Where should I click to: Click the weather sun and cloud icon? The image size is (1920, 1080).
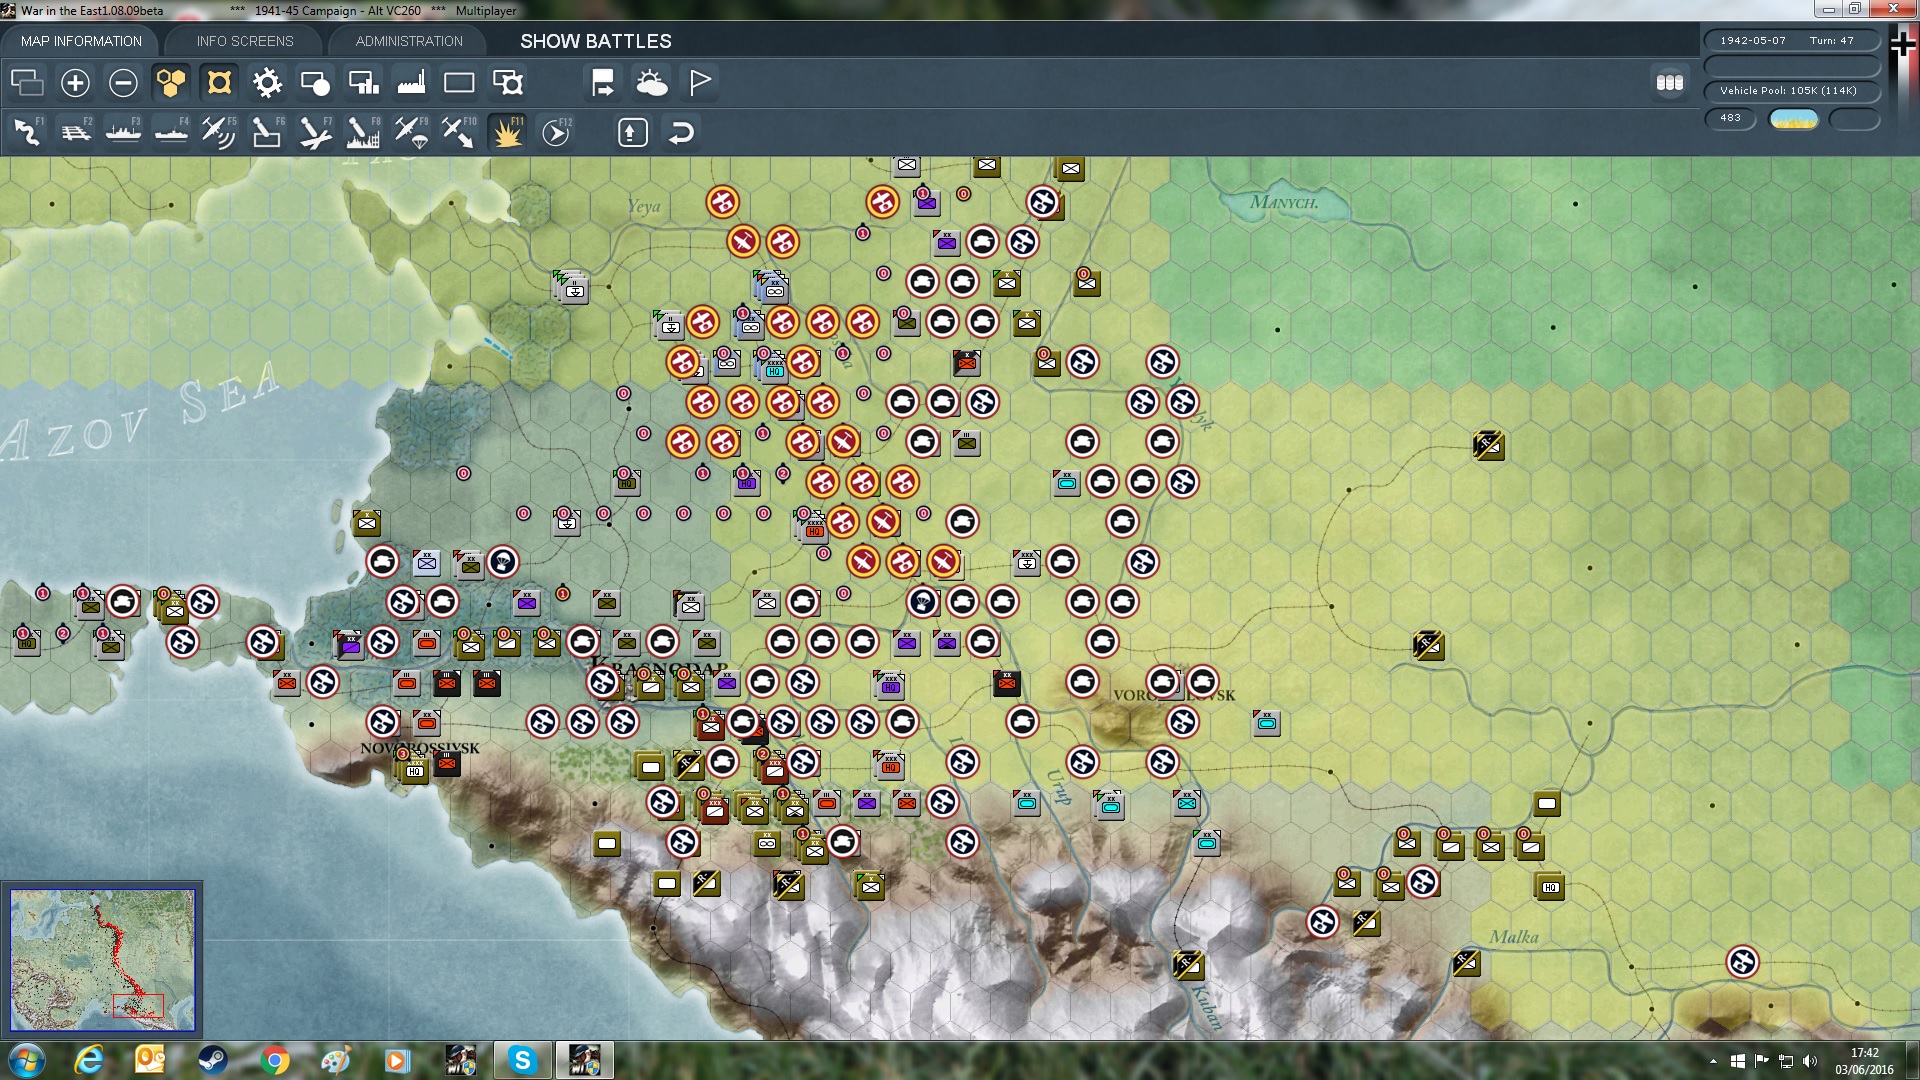pos(652,83)
